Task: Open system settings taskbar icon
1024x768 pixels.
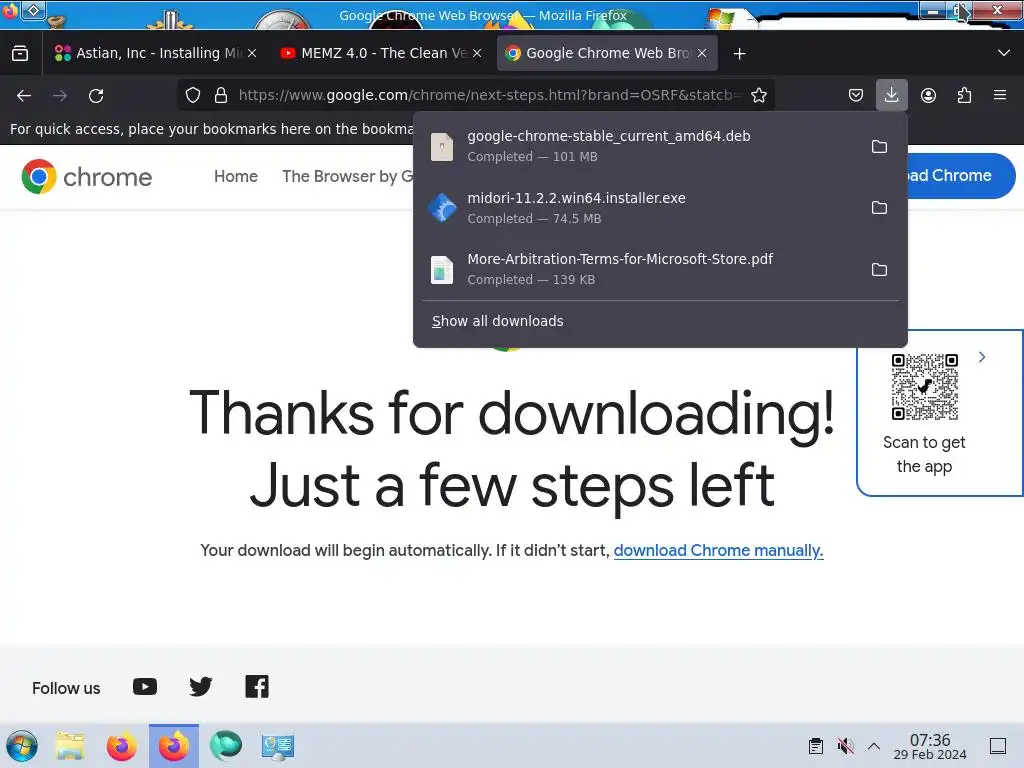Action: tap(278, 746)
